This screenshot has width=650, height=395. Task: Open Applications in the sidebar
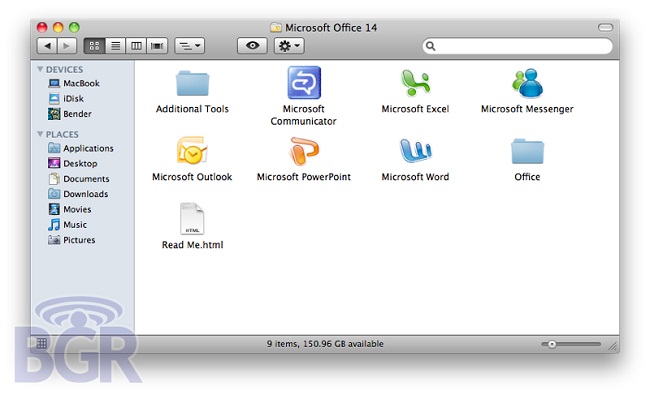[x=82, y=148]
